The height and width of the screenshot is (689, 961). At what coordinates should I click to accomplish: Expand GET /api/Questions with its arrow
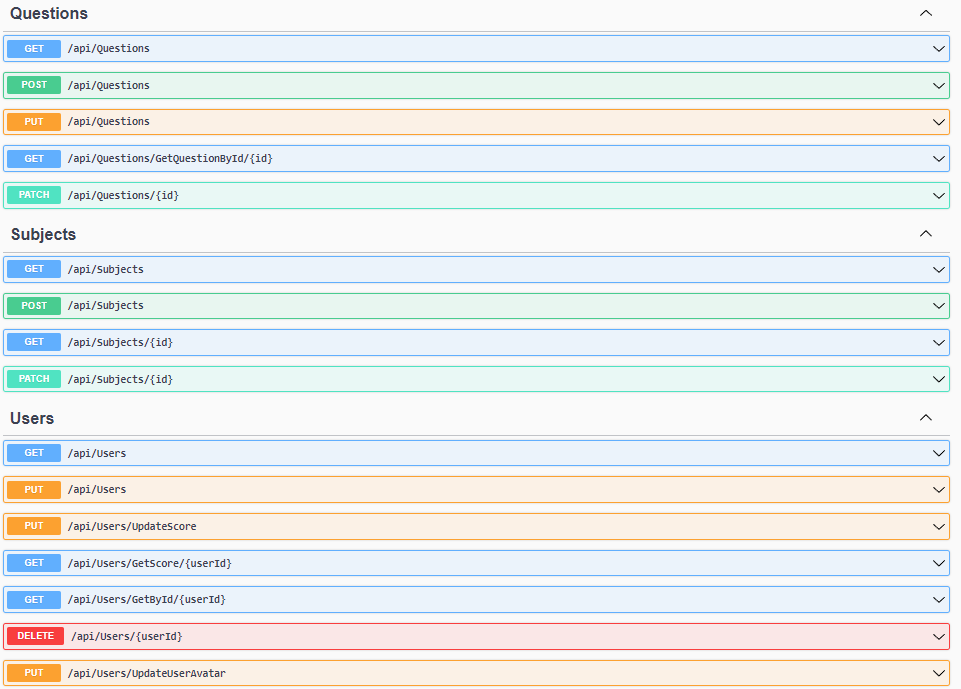click(938, 48)
